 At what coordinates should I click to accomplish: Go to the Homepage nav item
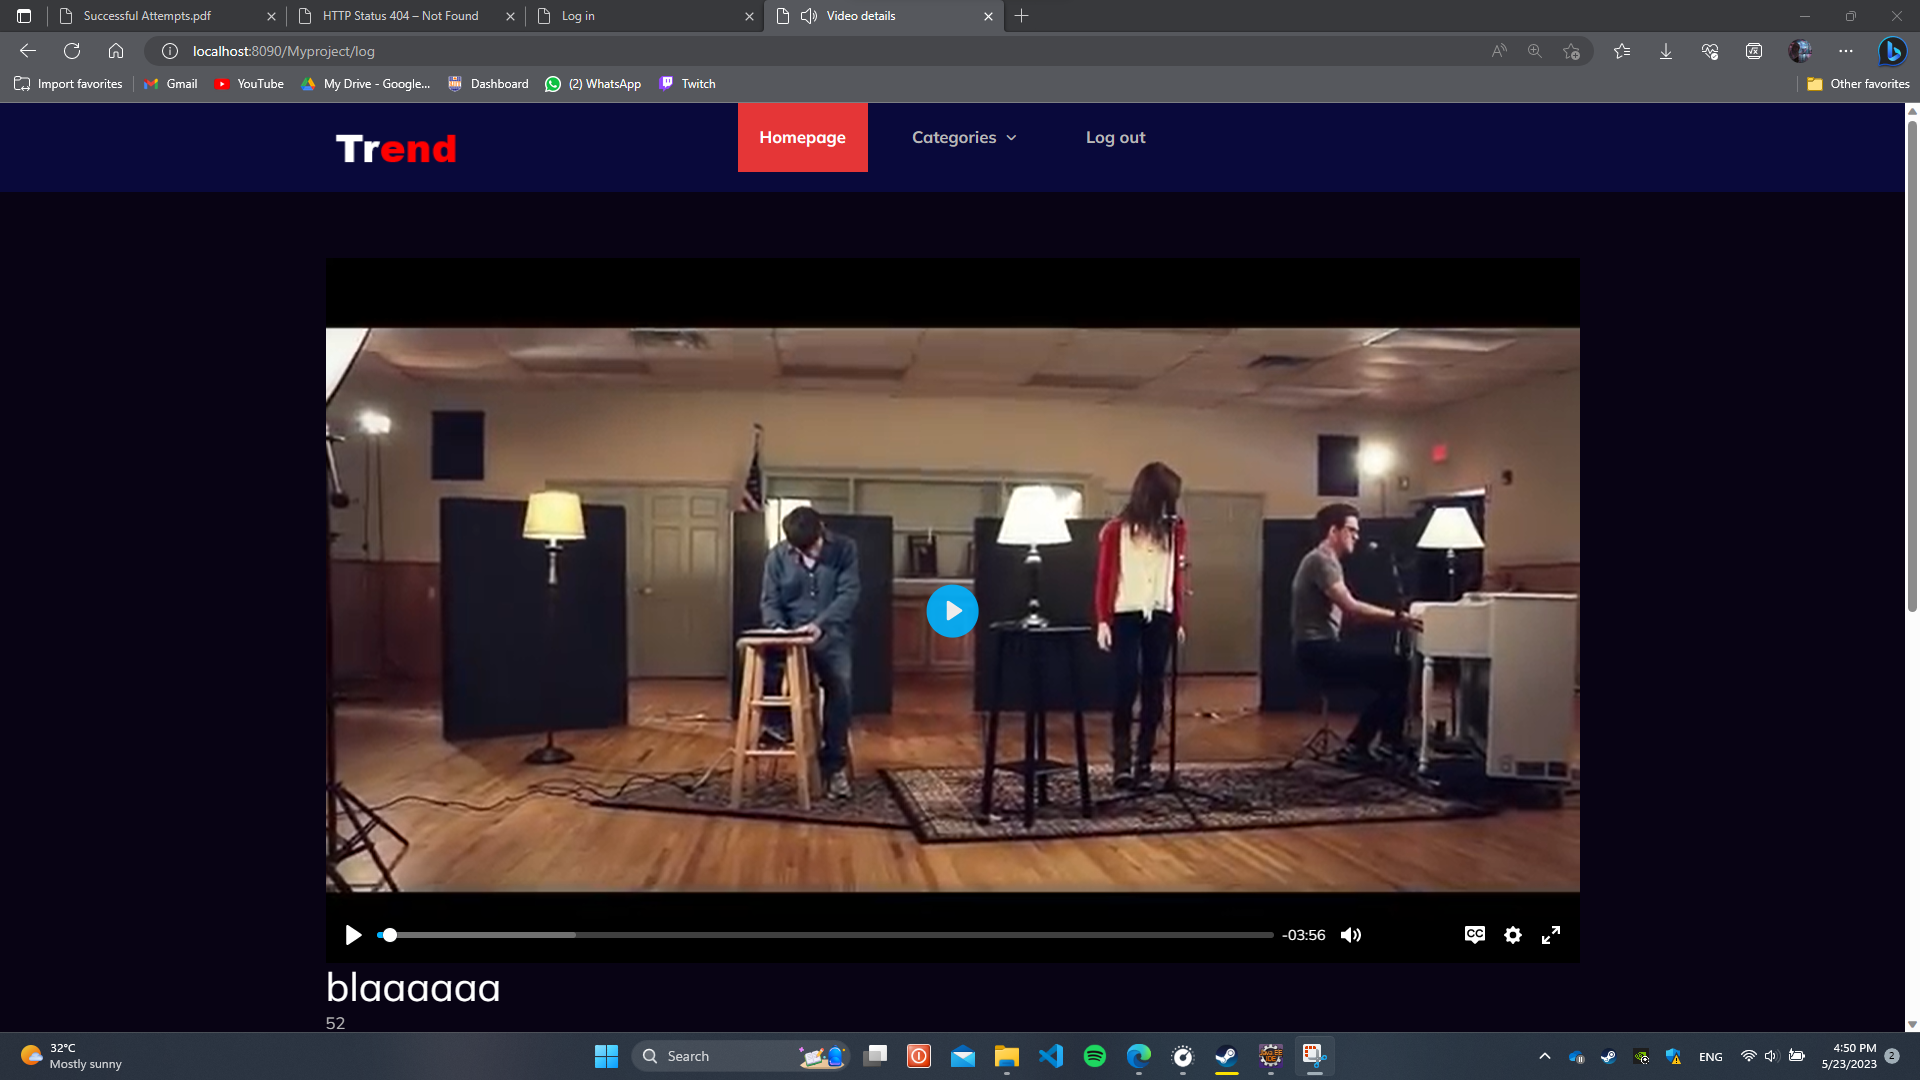802,137
